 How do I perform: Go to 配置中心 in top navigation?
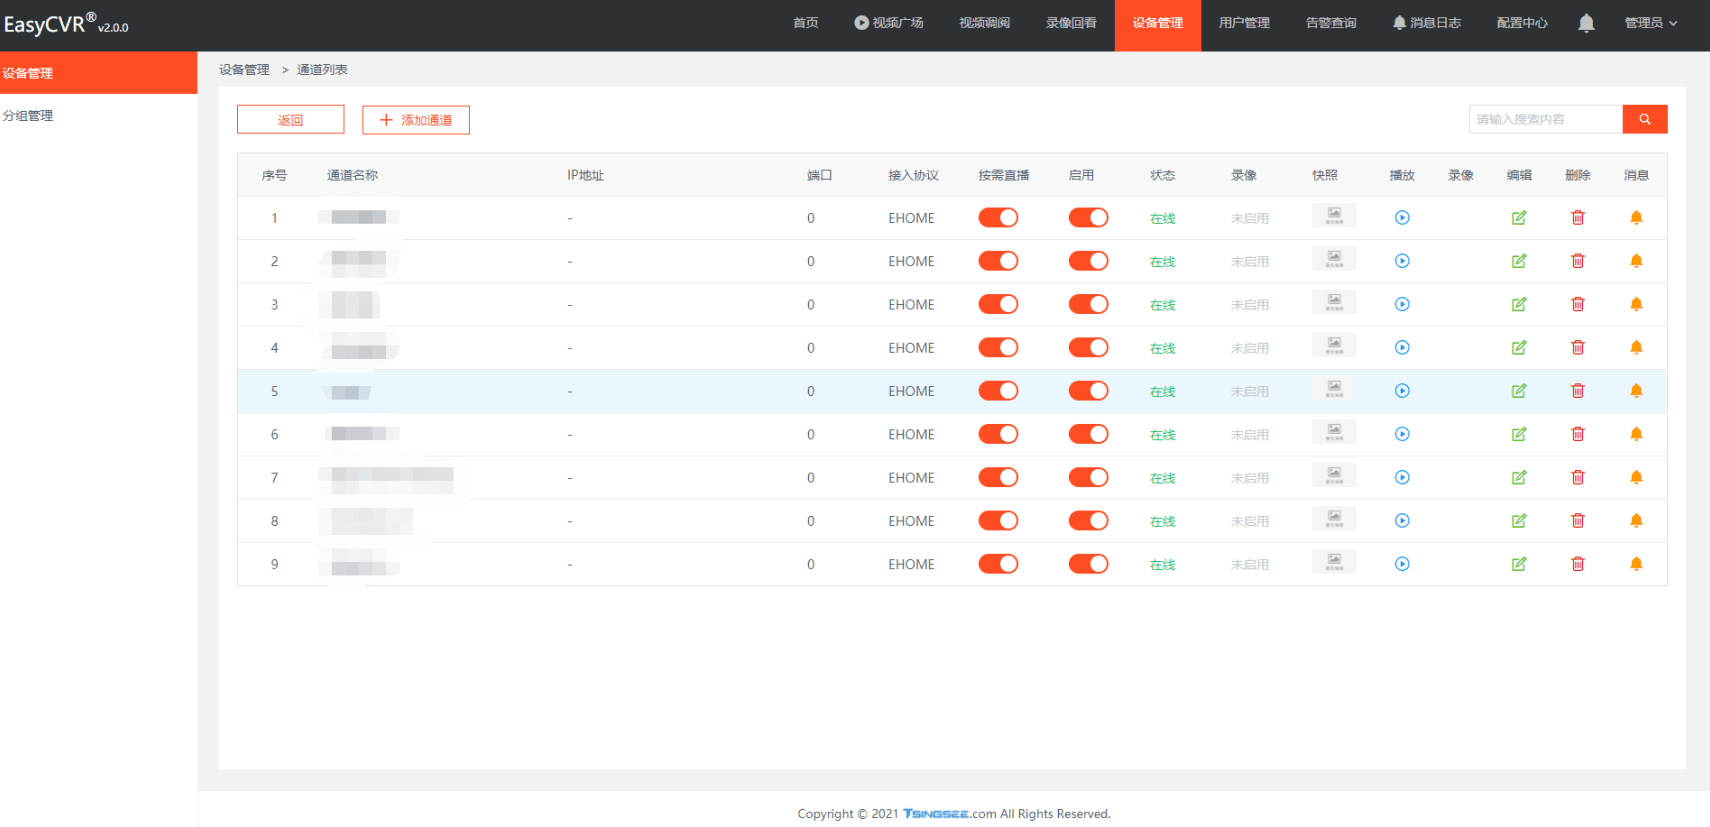point(1521,23)
